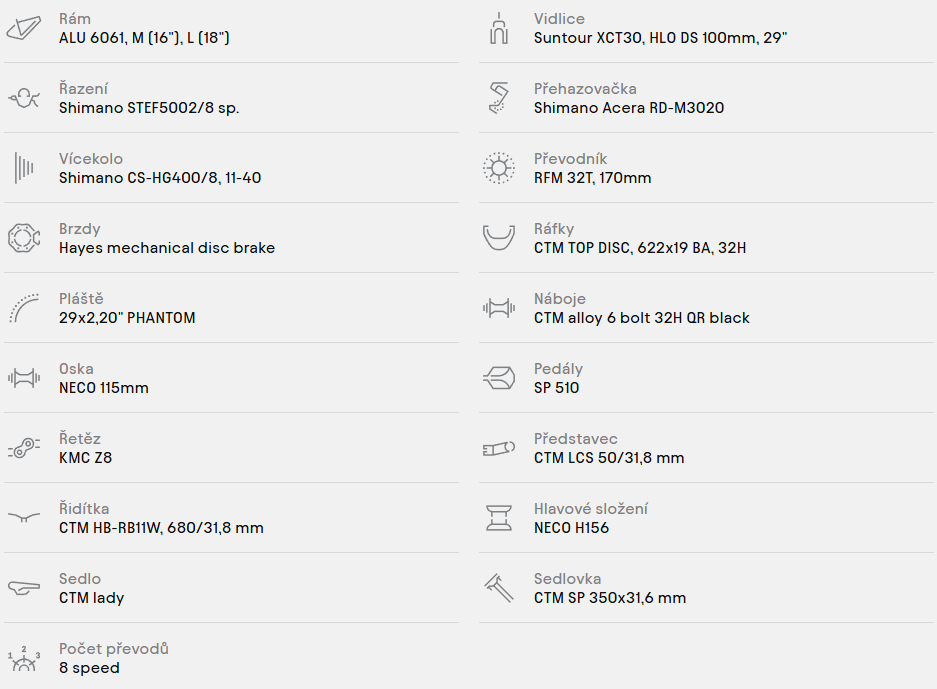Select the chainring icon next to Převodník

pos(499,168)
